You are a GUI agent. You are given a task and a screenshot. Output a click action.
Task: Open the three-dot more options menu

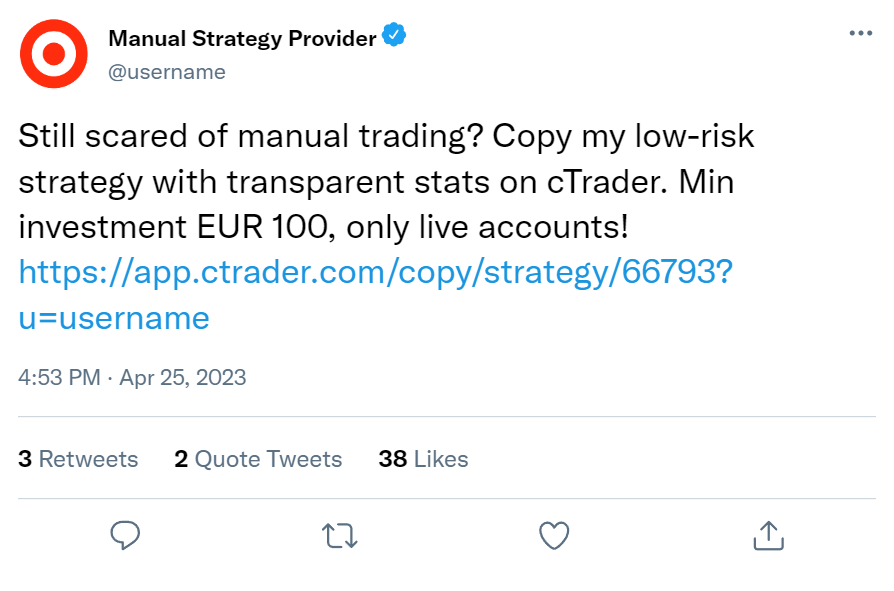pos(860,33)
